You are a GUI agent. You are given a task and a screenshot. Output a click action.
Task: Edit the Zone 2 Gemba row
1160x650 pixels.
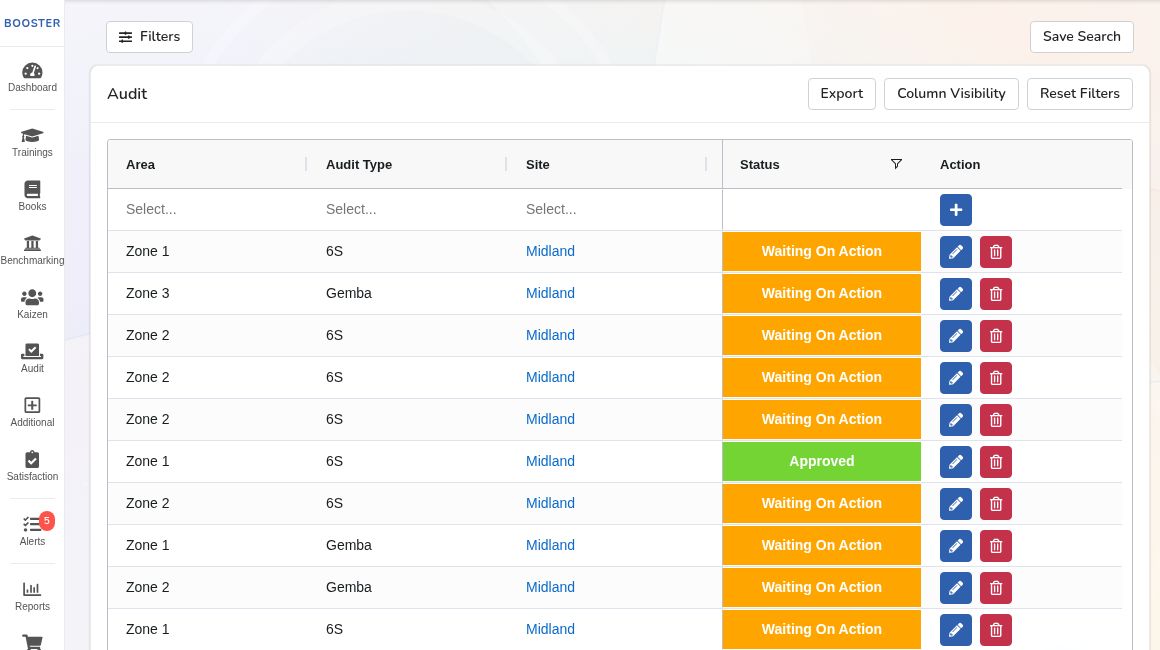[x=956, y=588]
